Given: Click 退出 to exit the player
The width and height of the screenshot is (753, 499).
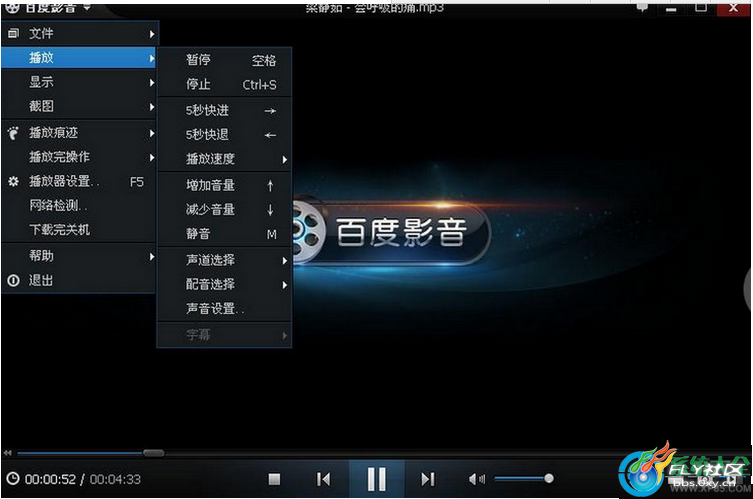Looking at the screenshot, I should pos(80,280).
